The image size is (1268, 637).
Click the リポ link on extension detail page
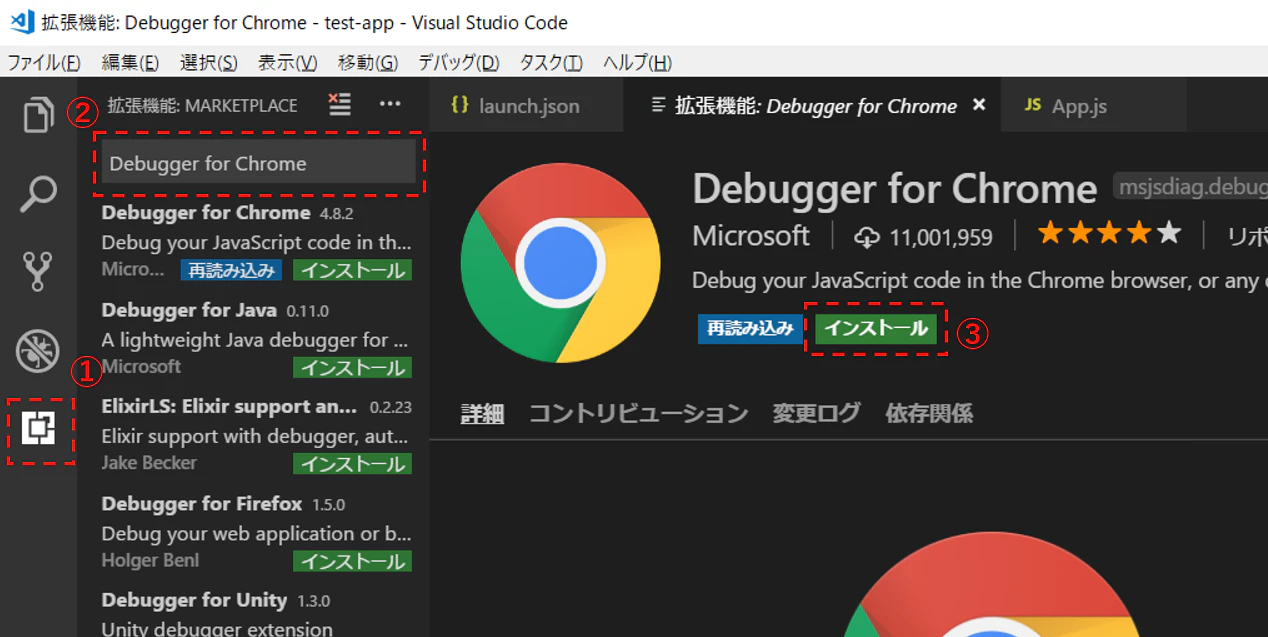point(1247,237)
